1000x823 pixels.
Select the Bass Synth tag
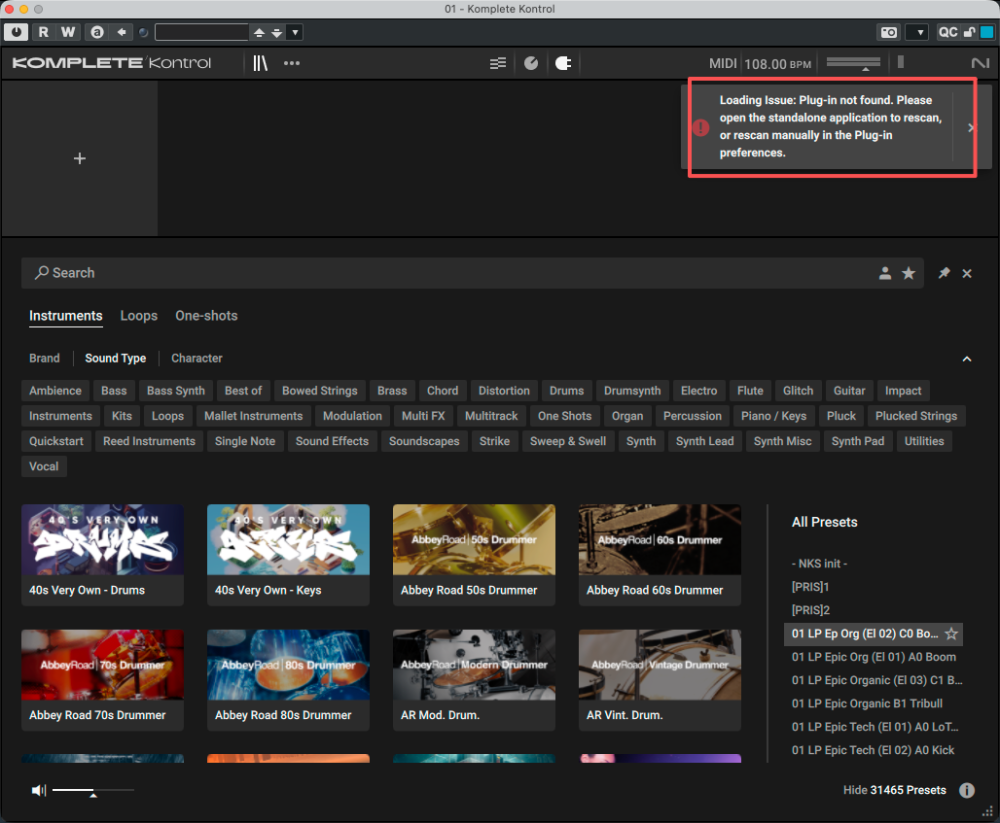pyautogui.click(x=175, y=390)
